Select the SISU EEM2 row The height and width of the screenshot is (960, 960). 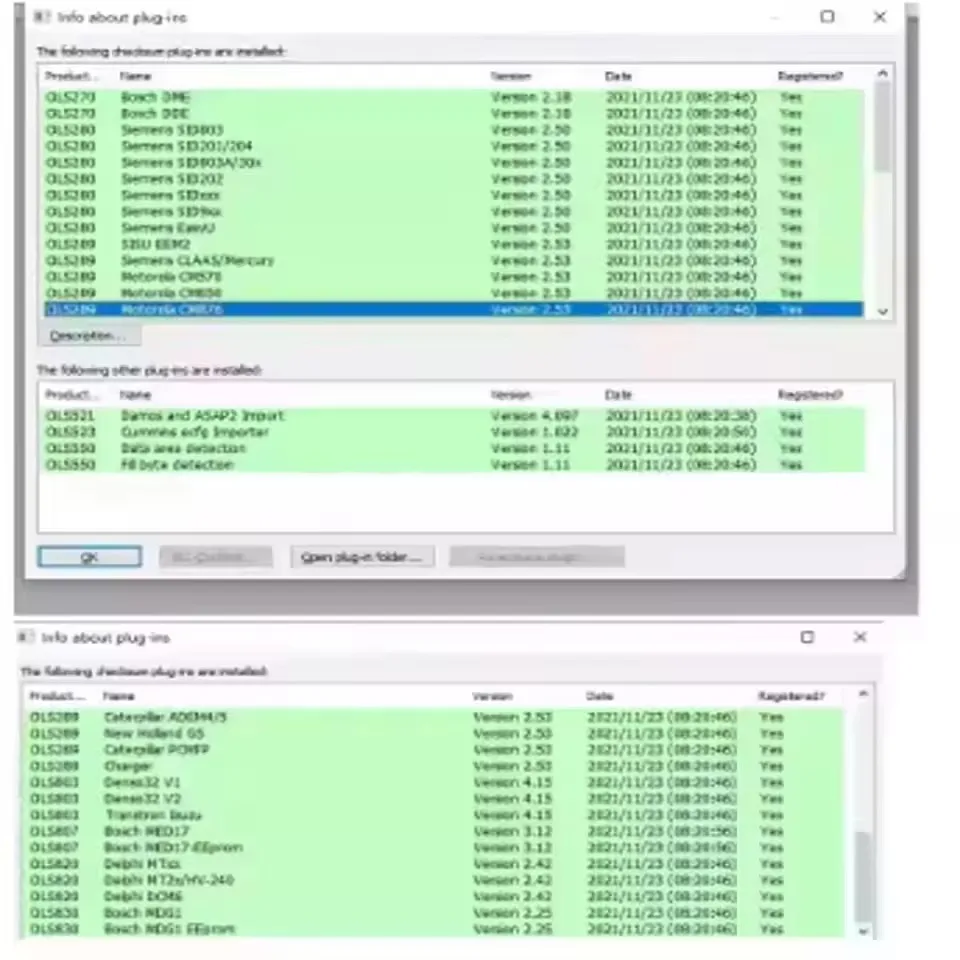(x=454, y=244)
